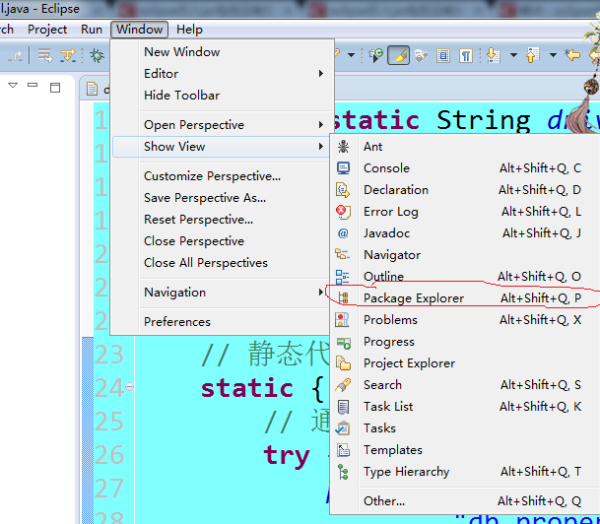Open the Outline view
This screenshot has width=600, height=524.
[383, 277]
